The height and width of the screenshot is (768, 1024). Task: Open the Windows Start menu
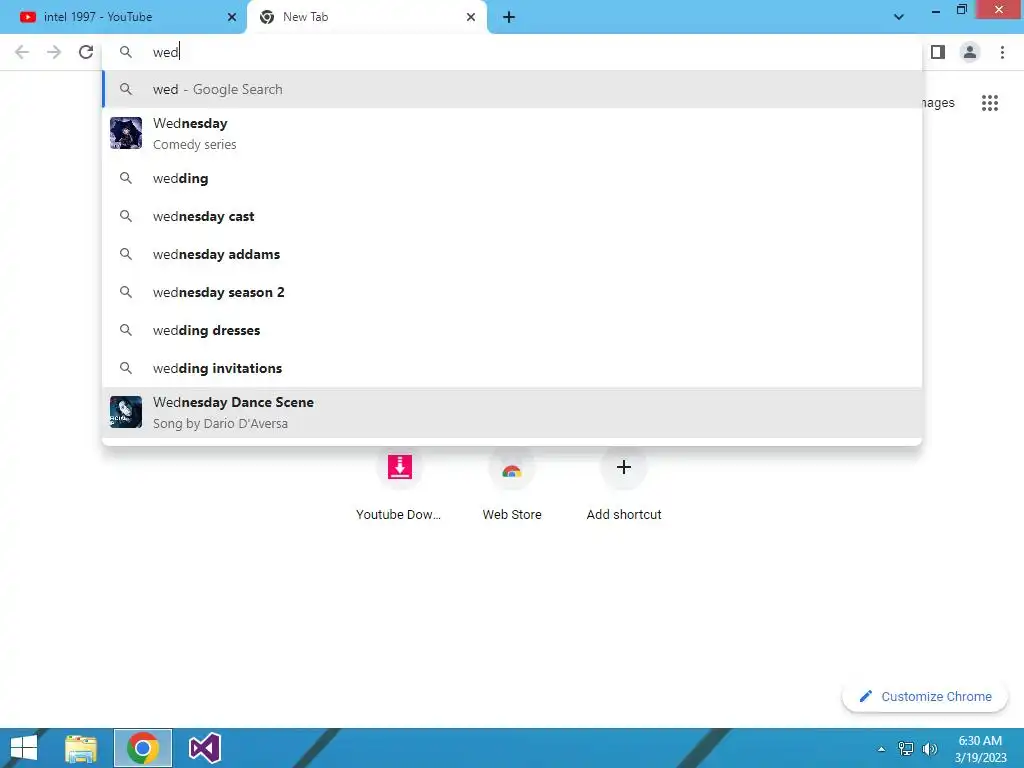click(24, 748)
